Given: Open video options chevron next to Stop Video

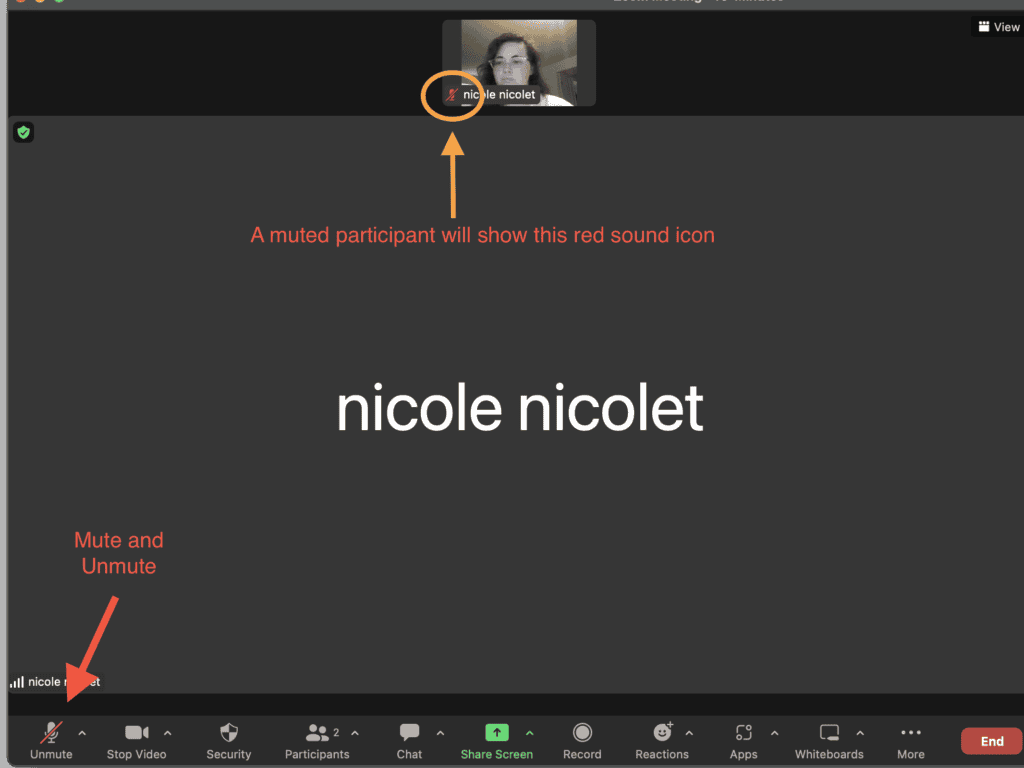Looking at the screenshot, I should coord(167,731).
